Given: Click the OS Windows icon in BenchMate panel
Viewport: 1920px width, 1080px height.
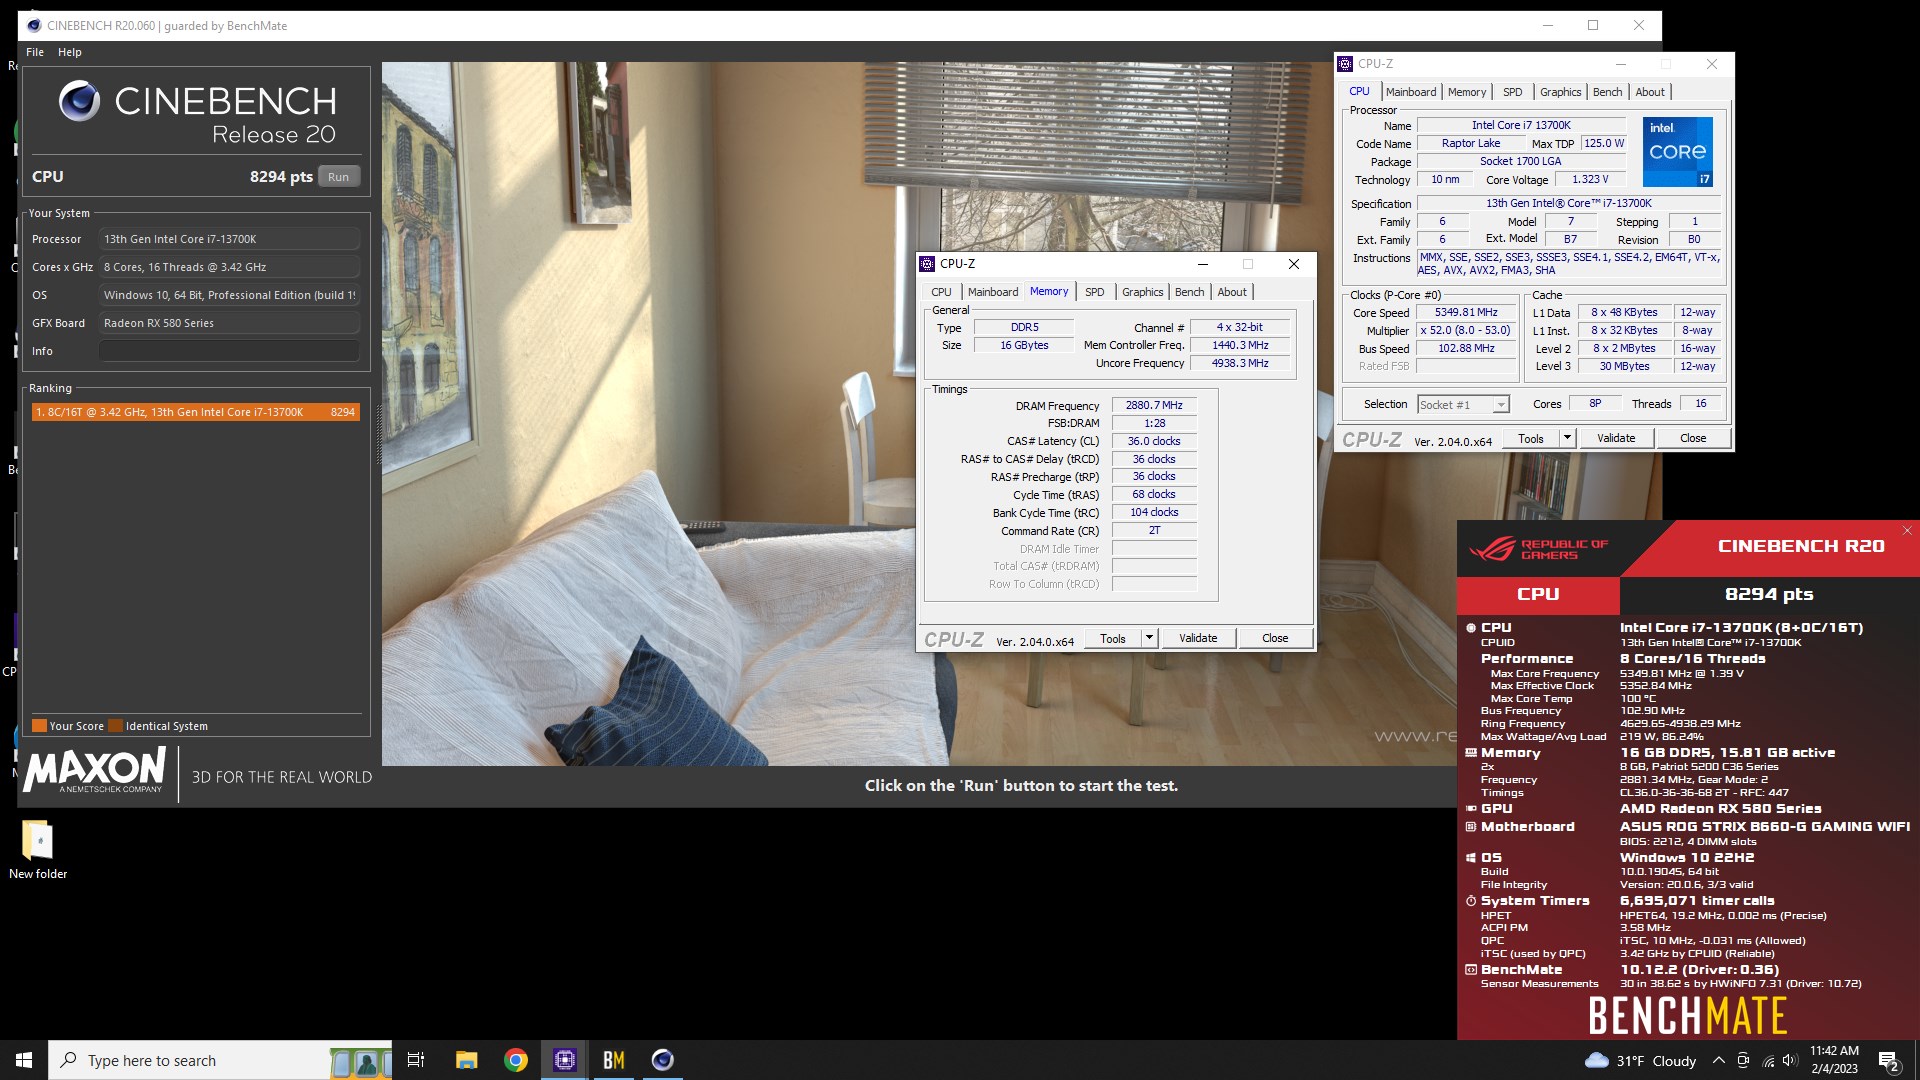Looking at the screenshot, I should coord(1471,858).
